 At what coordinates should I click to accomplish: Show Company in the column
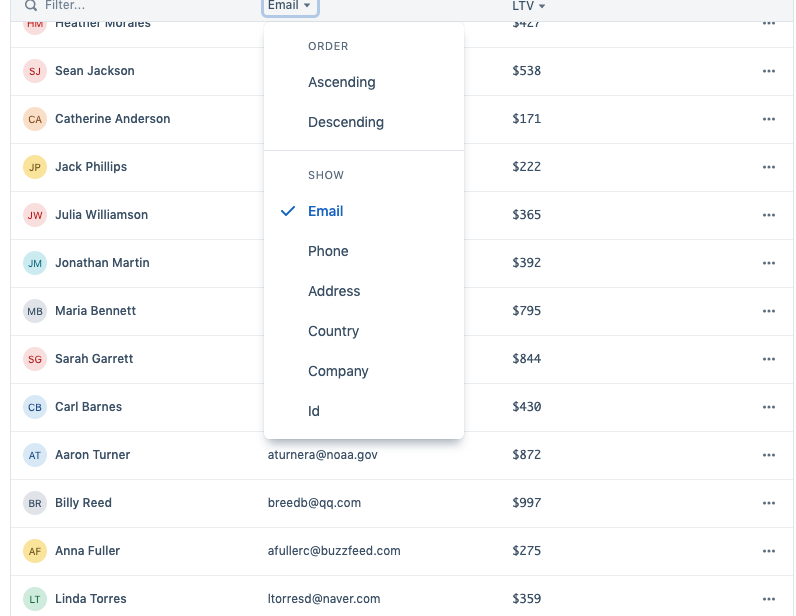(x=364, y=372)
